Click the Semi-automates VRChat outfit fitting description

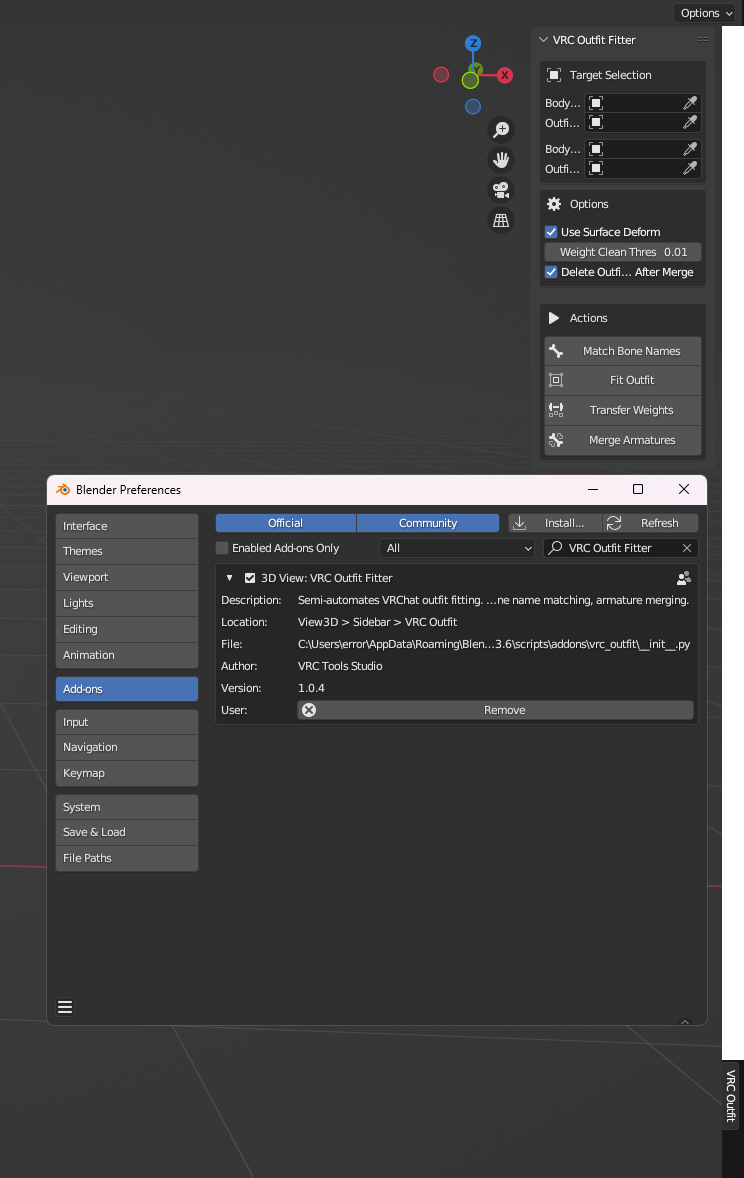(493, 600)
